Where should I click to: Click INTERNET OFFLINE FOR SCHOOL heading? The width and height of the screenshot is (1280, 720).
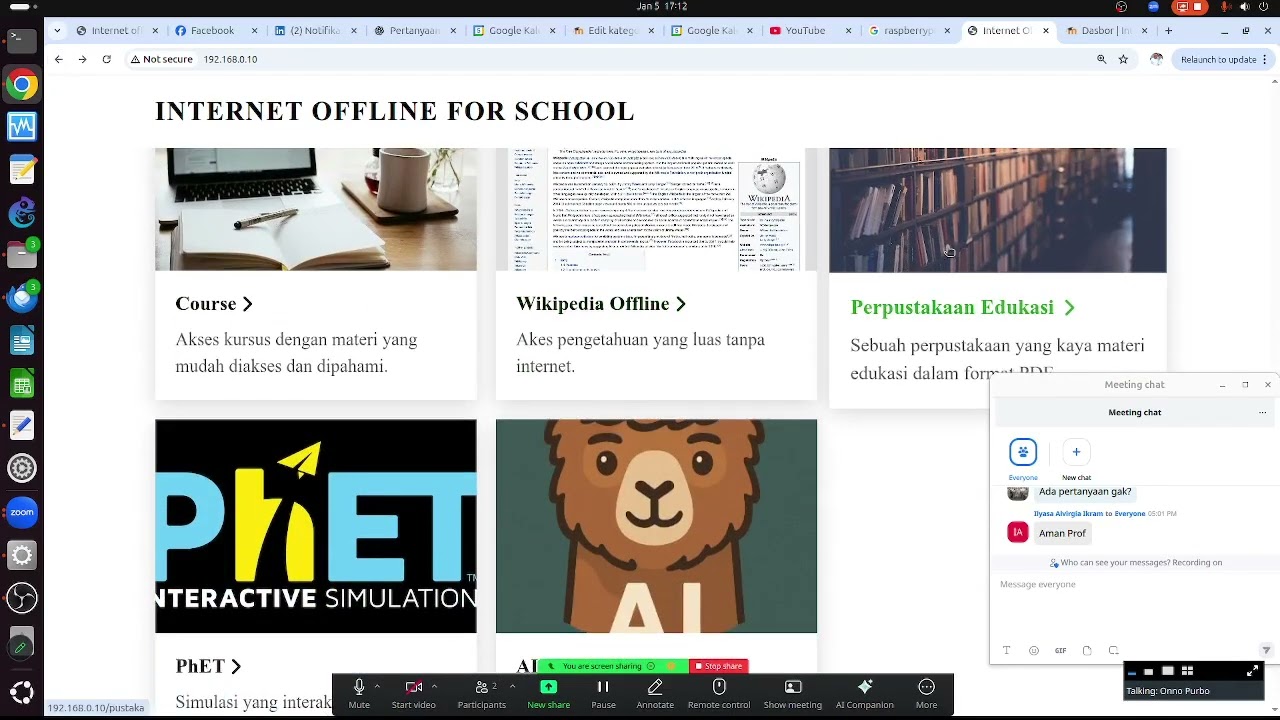[395, 111]
